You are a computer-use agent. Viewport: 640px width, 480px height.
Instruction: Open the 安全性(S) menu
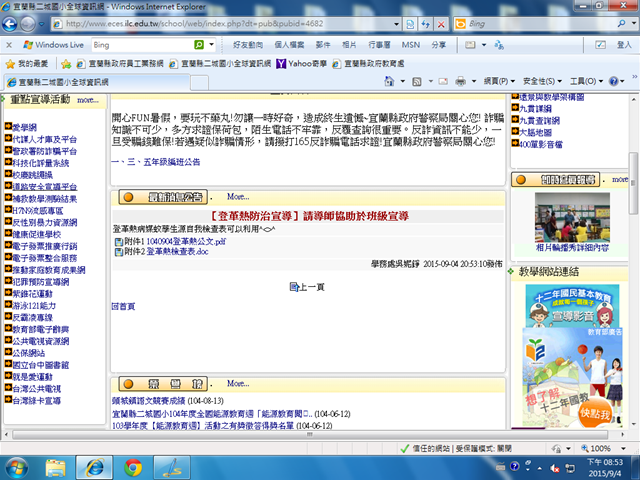pos(542,81)
